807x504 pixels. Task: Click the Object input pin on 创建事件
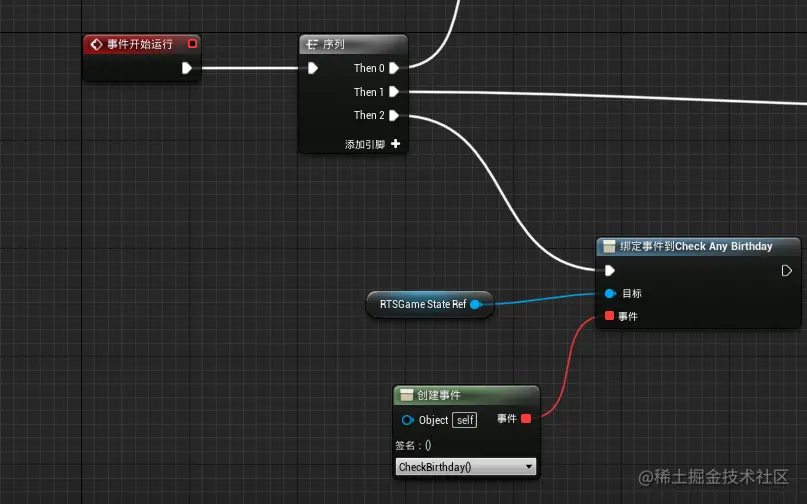pyautogui.click(x=407, y=420)
